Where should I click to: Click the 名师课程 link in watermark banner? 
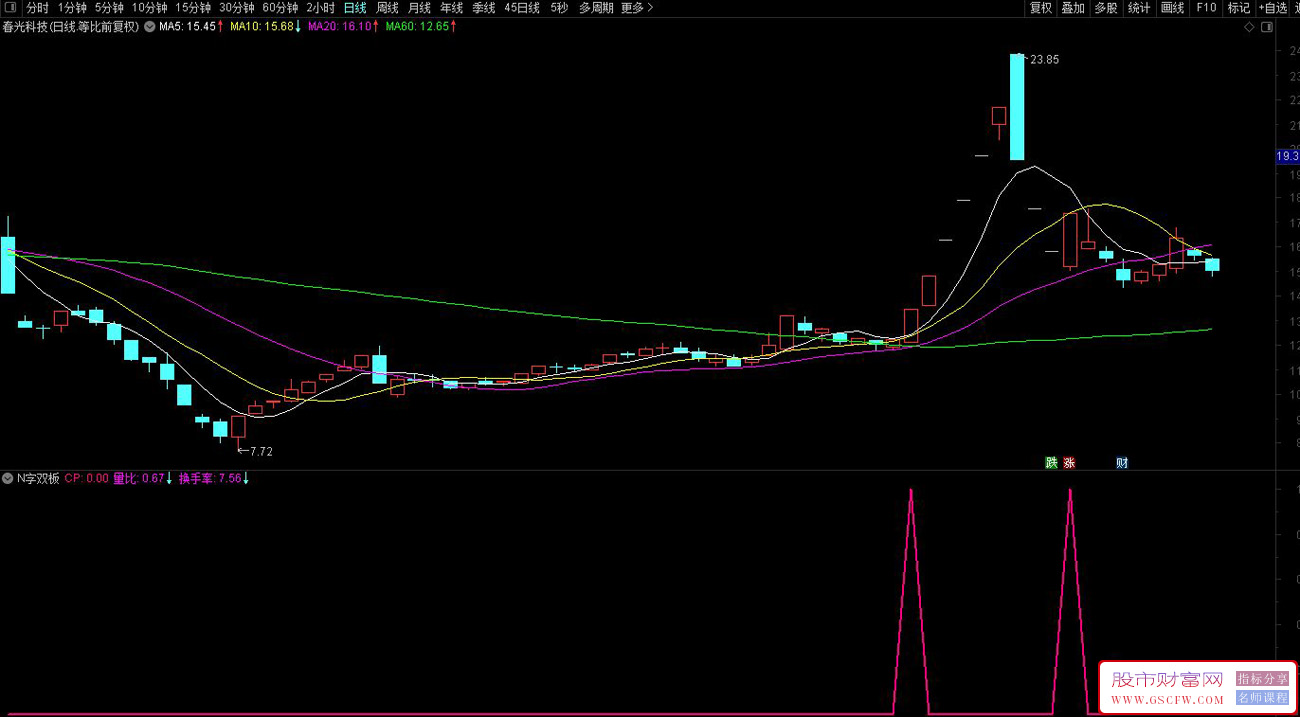pyautogui.click(x=1263, y=698)
